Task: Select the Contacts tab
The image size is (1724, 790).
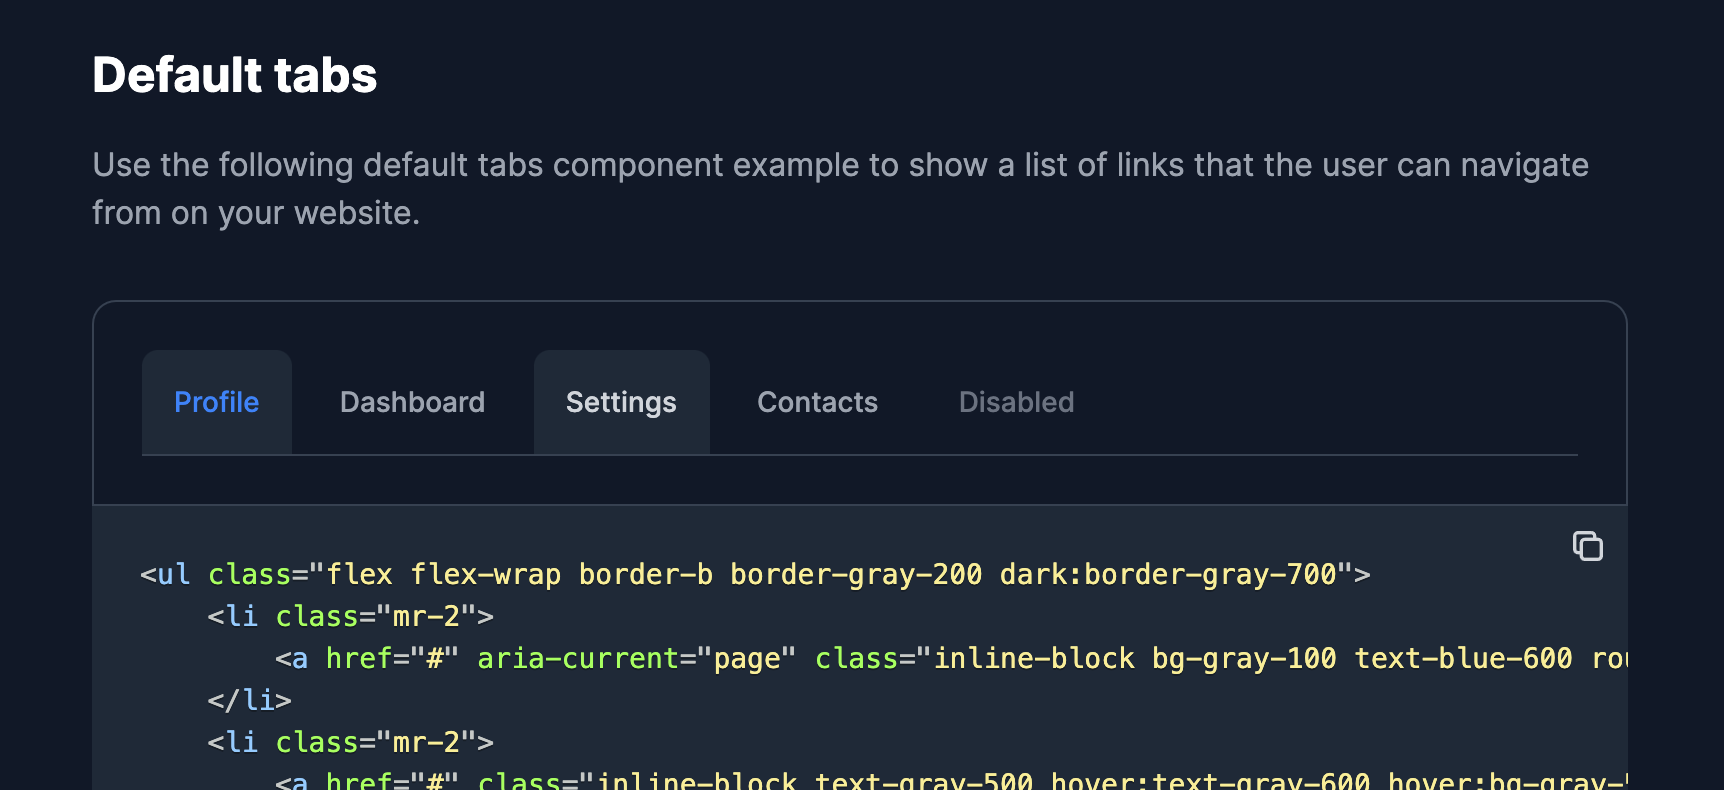Action: (817, 402)
